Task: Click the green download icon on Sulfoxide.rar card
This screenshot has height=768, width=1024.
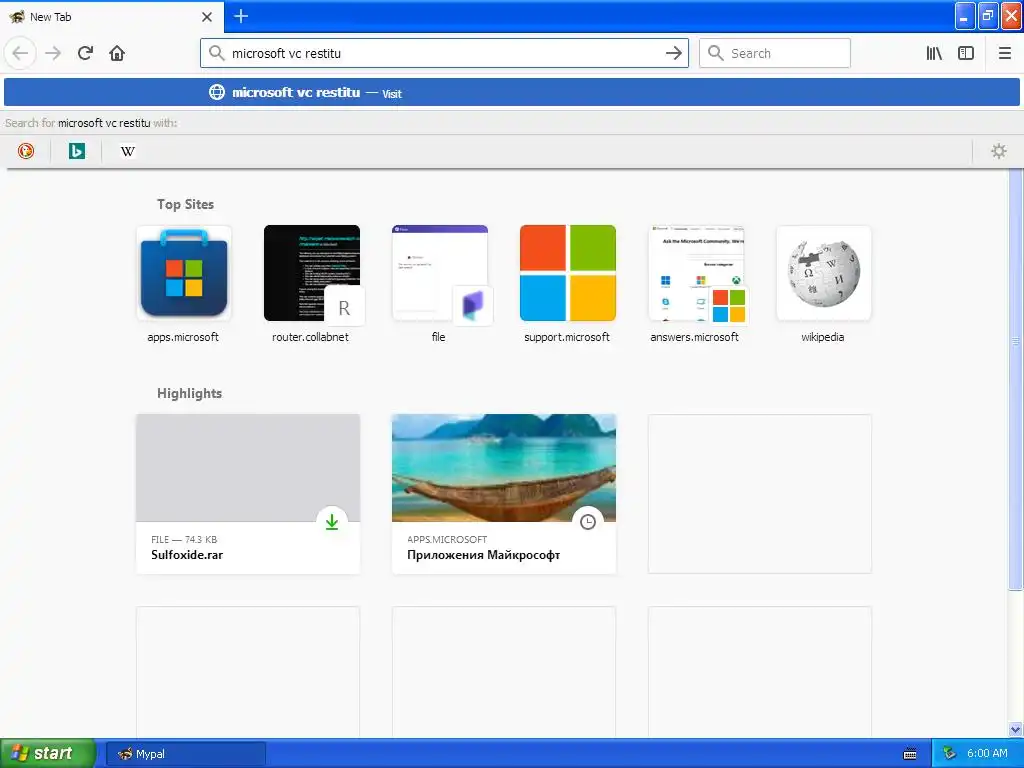Action: click(x=332, y=522)
